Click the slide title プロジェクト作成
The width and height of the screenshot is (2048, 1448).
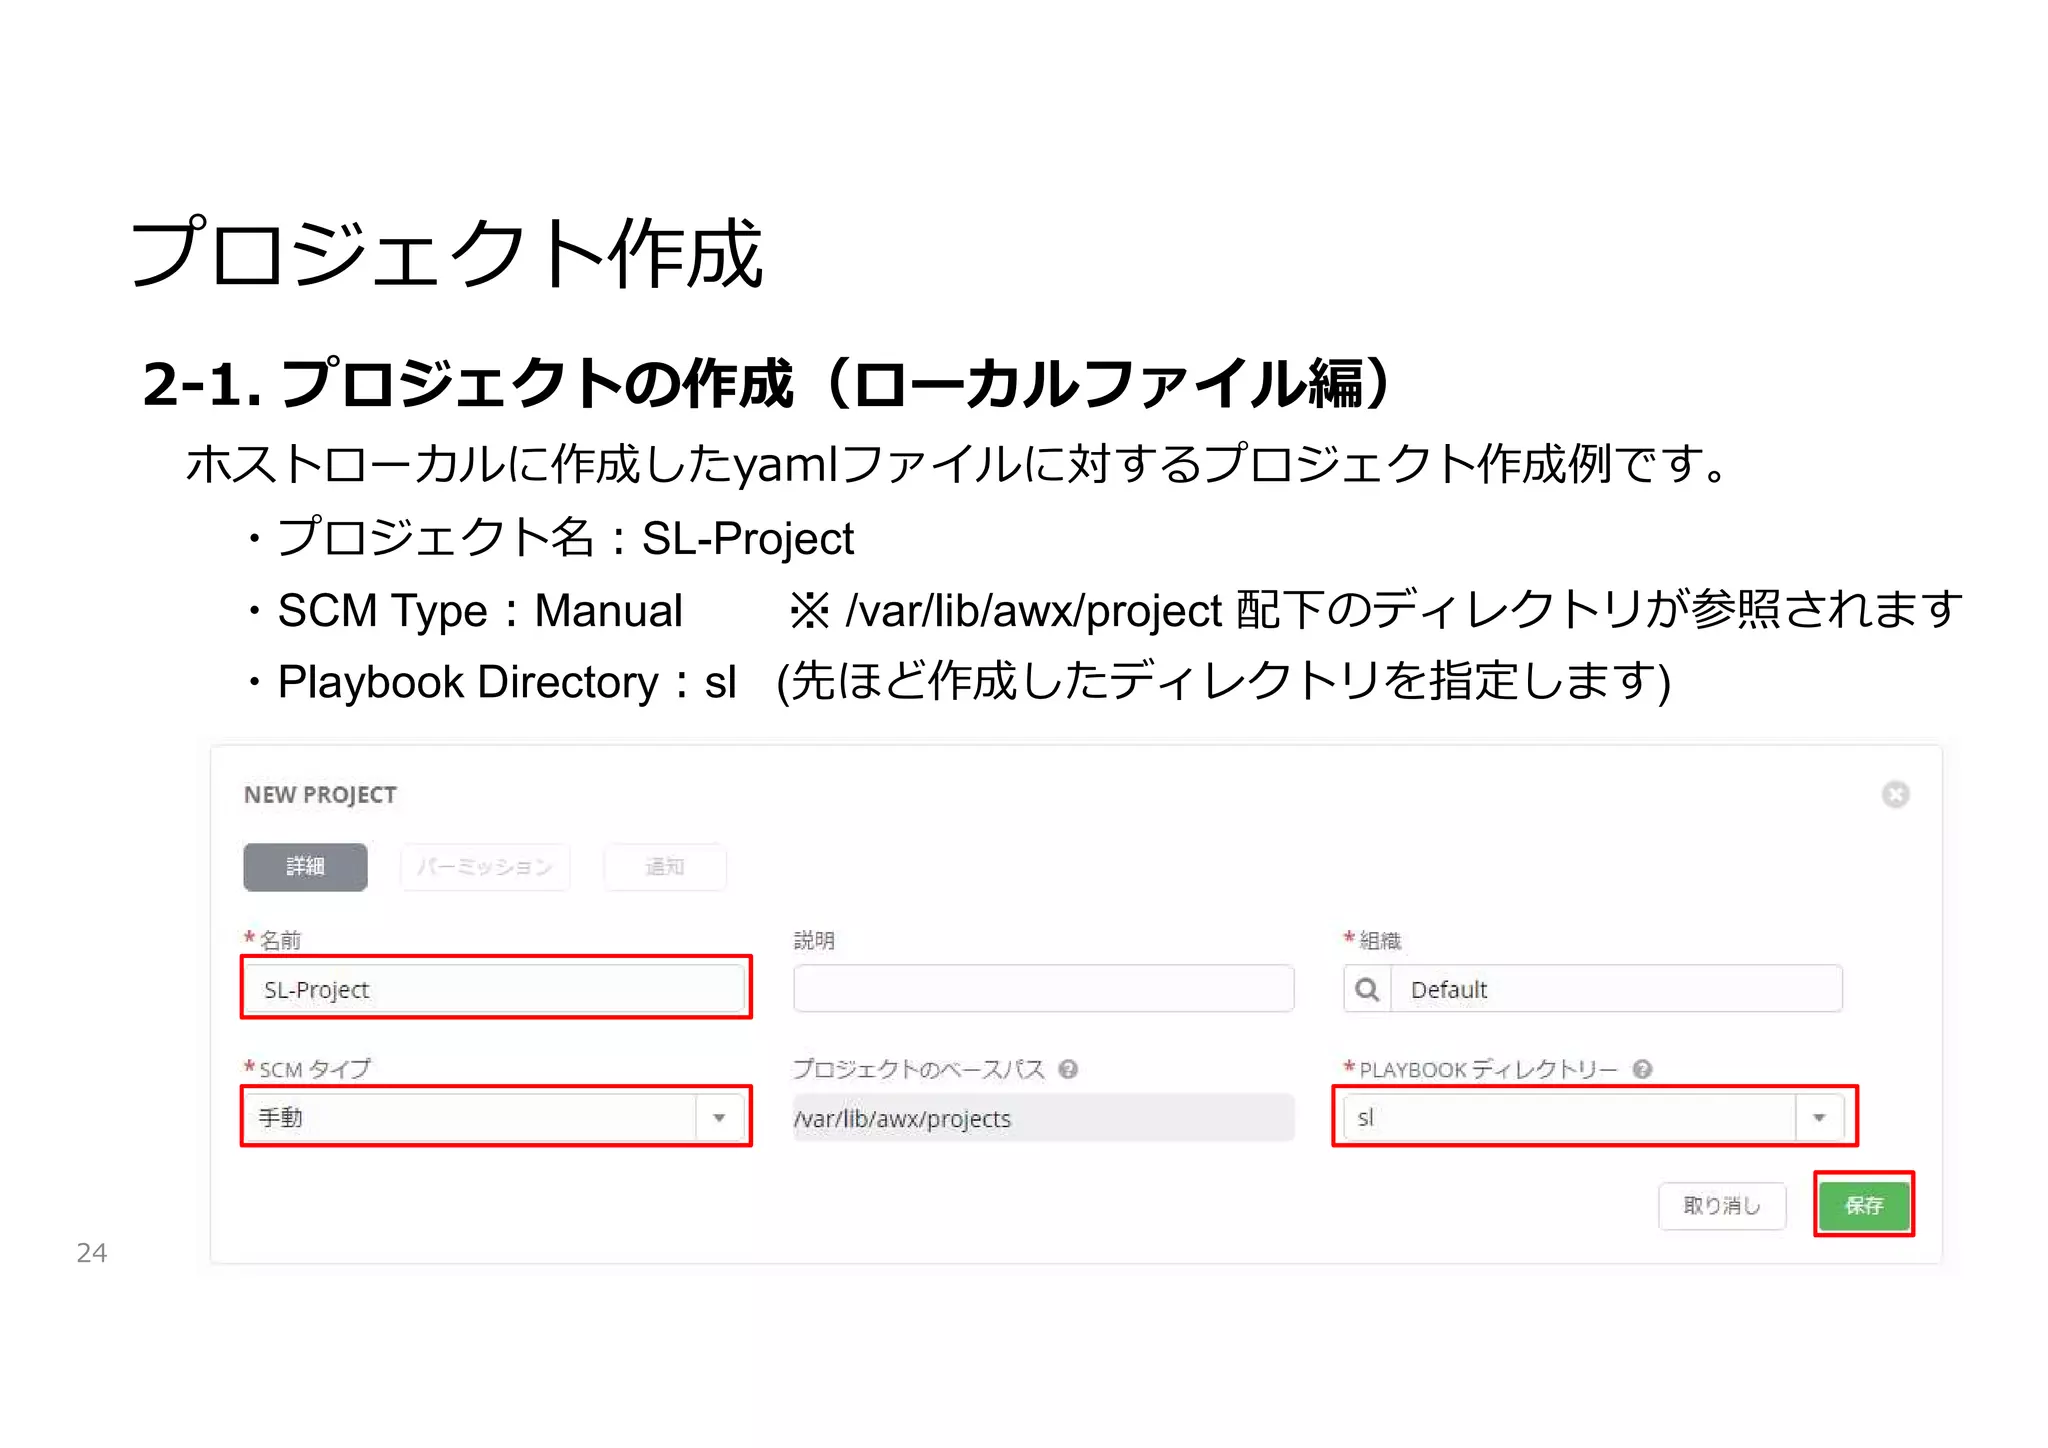tap(447, 253)
